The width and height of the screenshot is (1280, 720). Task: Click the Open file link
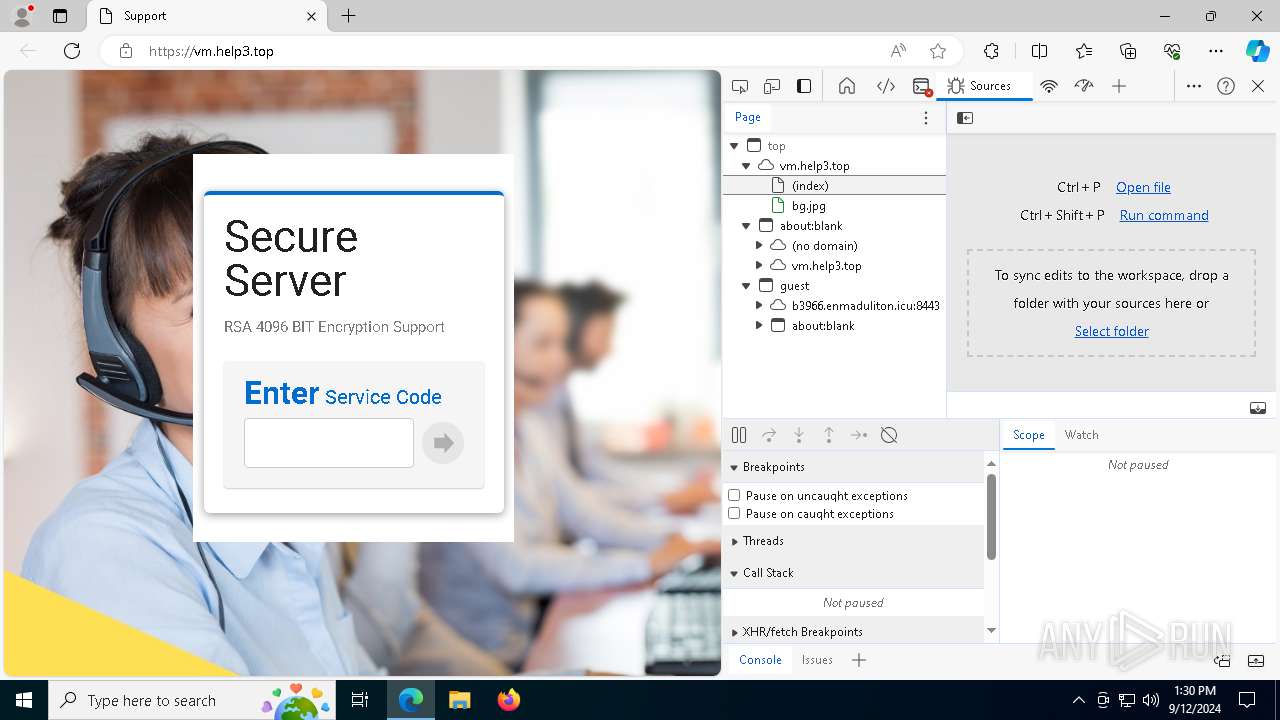[1143, 187]
